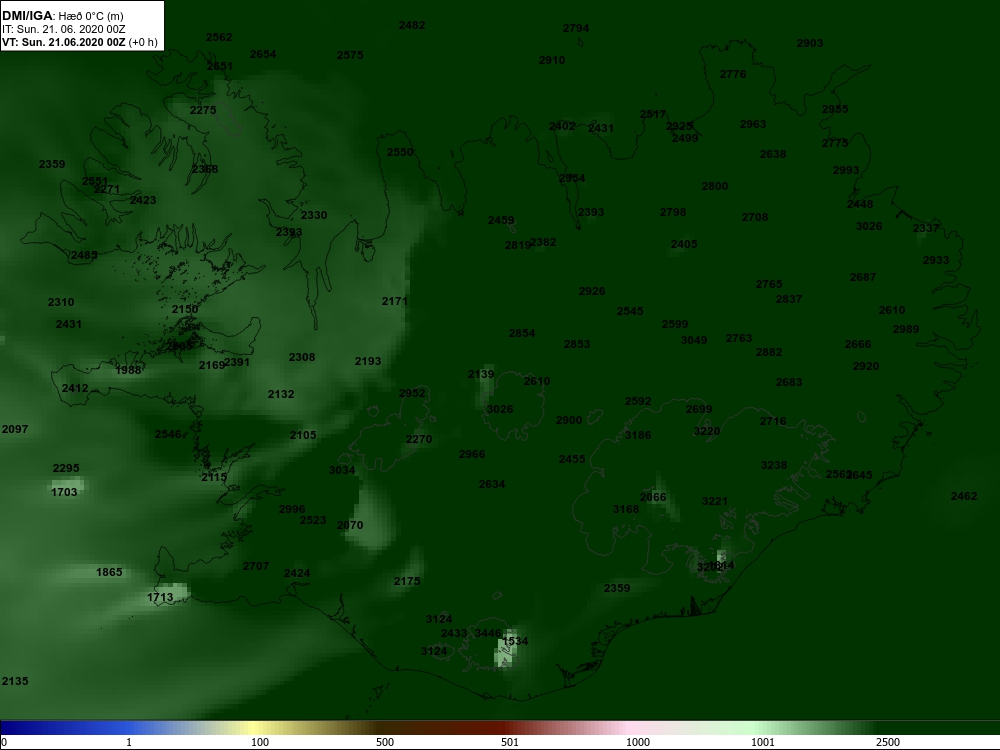The width and height of the screenshot is (1000, 750).
Task: Click the map value 2462
Action: [964, 496]
